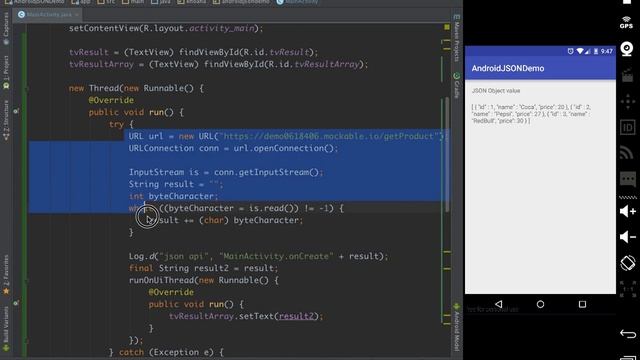Click 'tvResultArray' in the findViewById line
The width and height of the screenshot is (640, 360).
tap(101, 64)
